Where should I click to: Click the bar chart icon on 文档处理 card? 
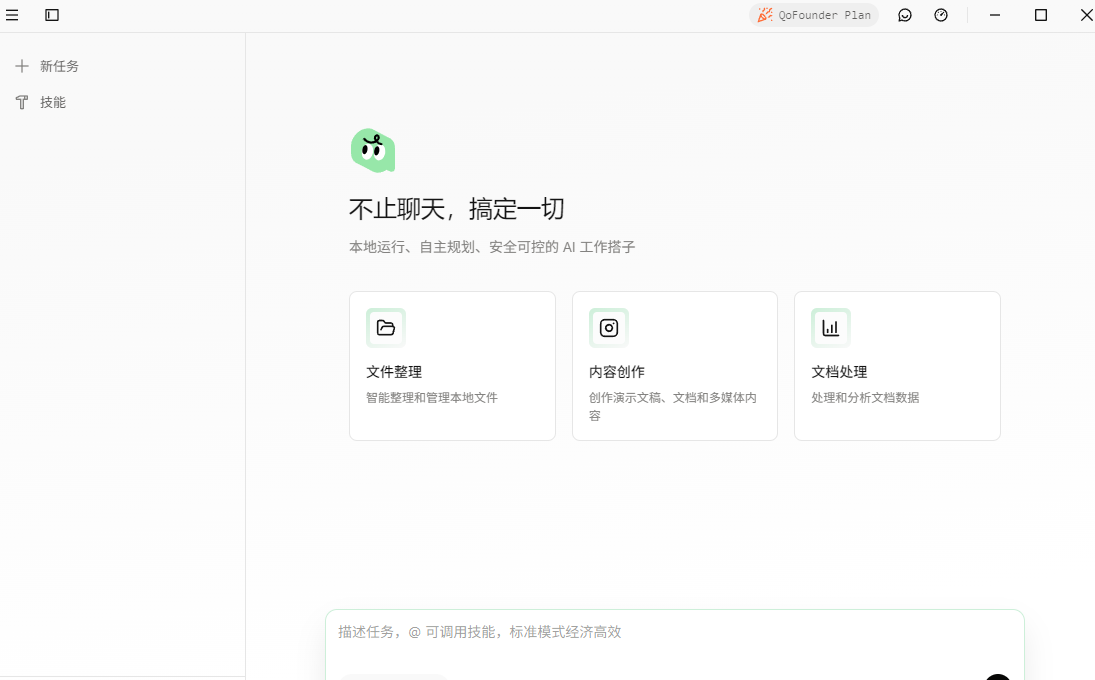(831, 328)
